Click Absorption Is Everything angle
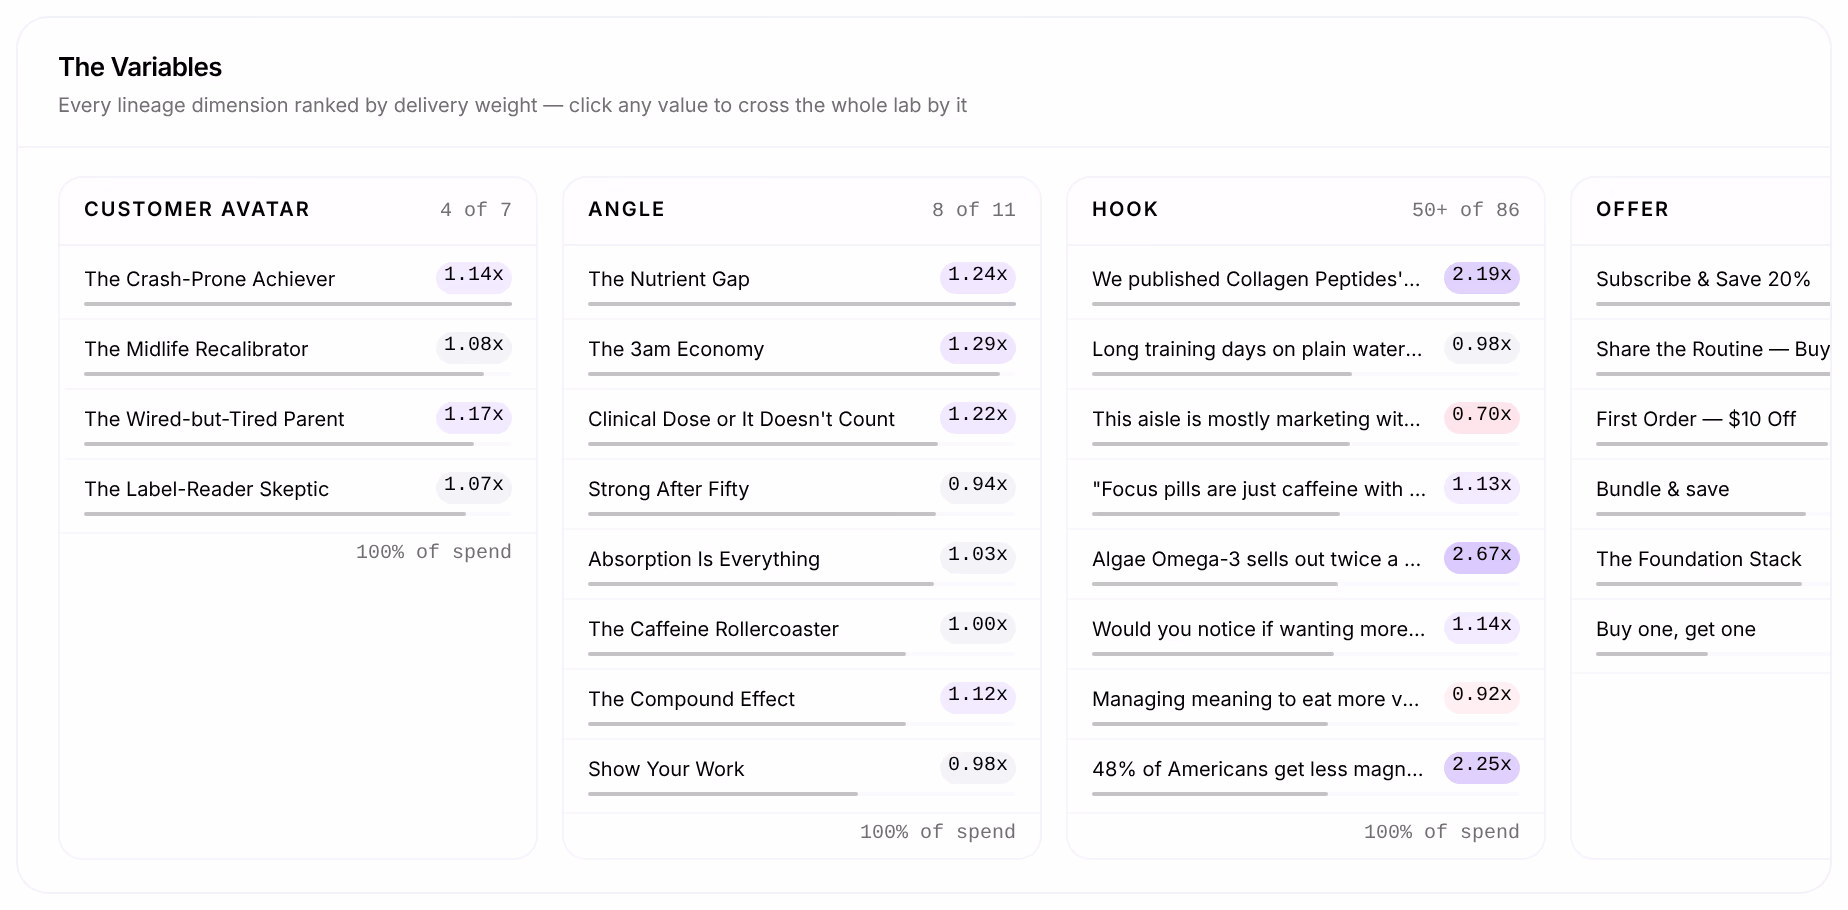Screen dimensions: 1848x910 (802, 562)
